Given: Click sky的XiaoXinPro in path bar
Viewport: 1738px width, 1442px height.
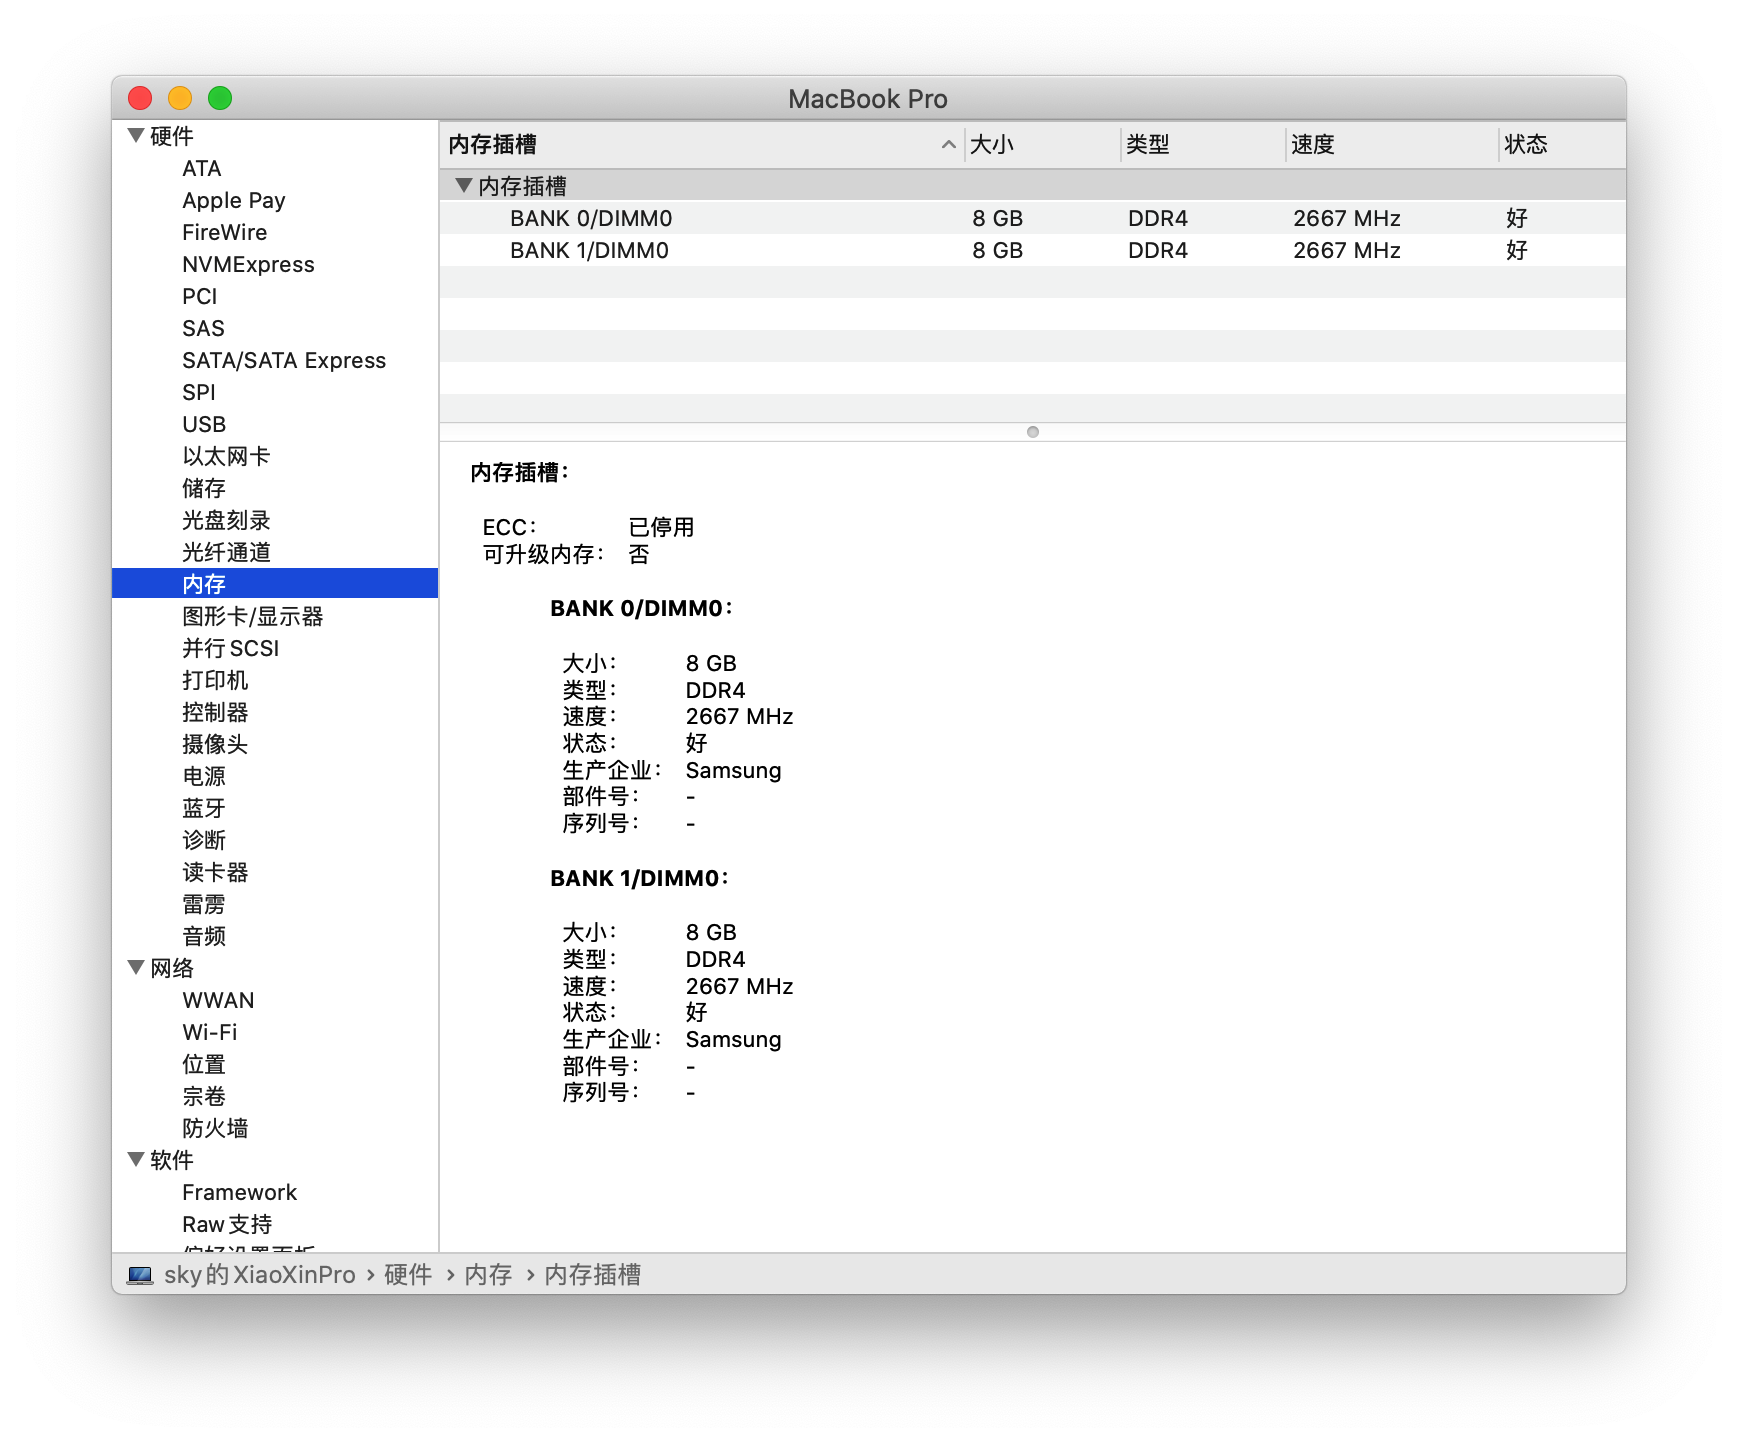Looking at the screenshot, I should pos(260,1275).
